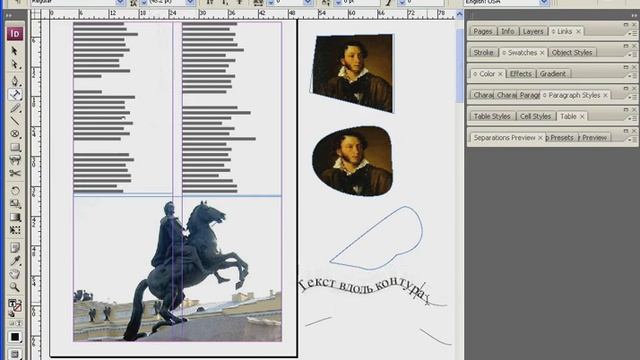Open the Object Styles tab
Screen dimensions: 640x360
(571, 53)
